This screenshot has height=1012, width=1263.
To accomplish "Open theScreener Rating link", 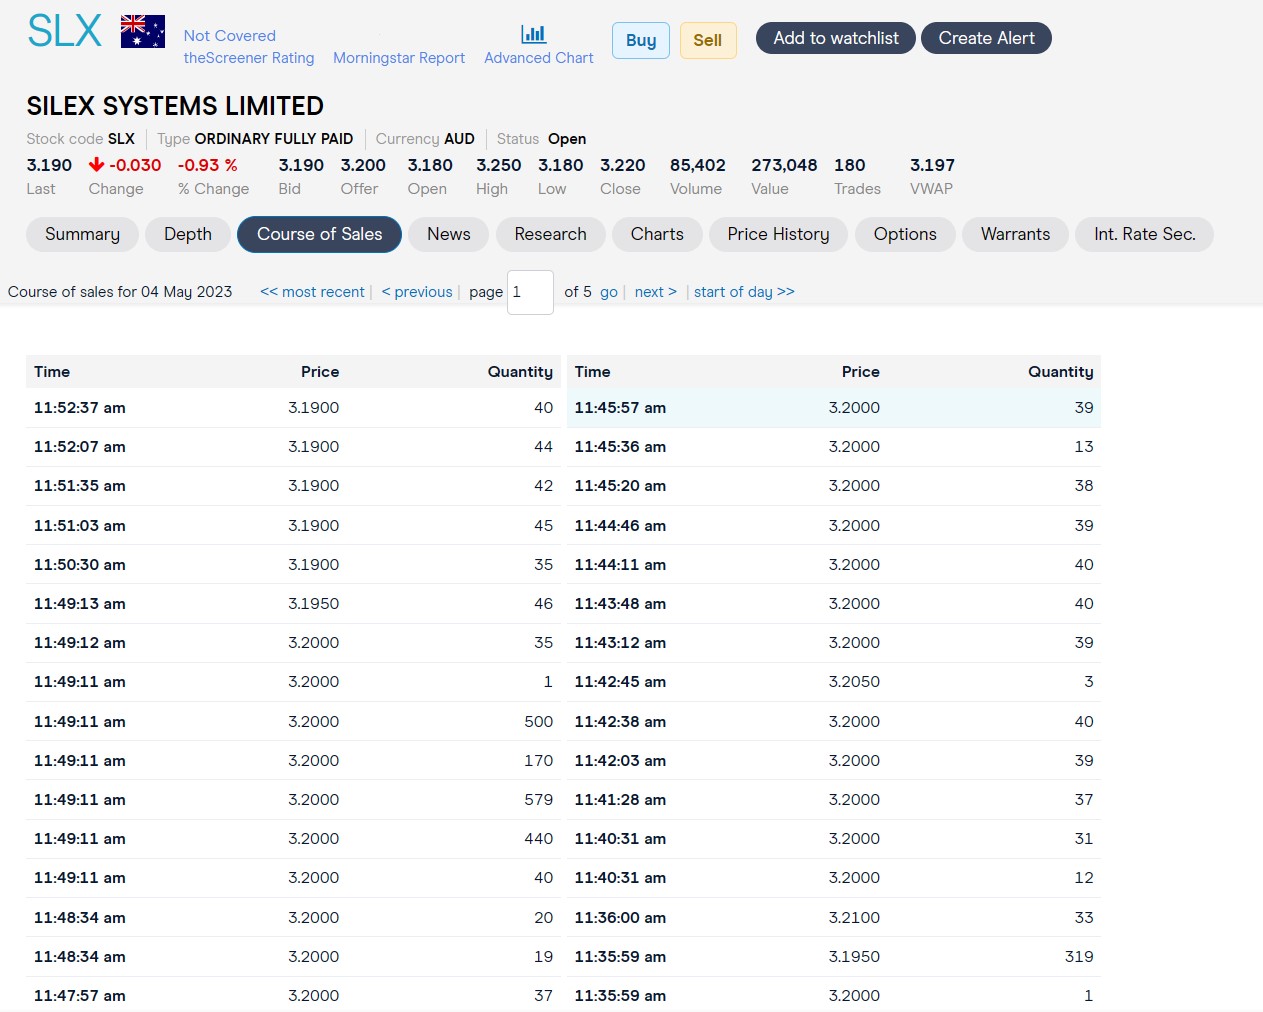I will point(249,58).
